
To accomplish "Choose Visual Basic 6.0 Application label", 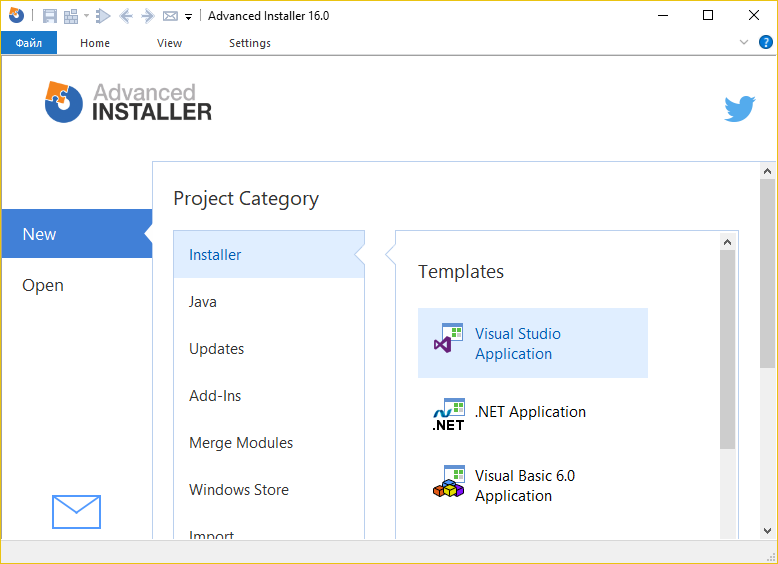I will tap(524, 486).
